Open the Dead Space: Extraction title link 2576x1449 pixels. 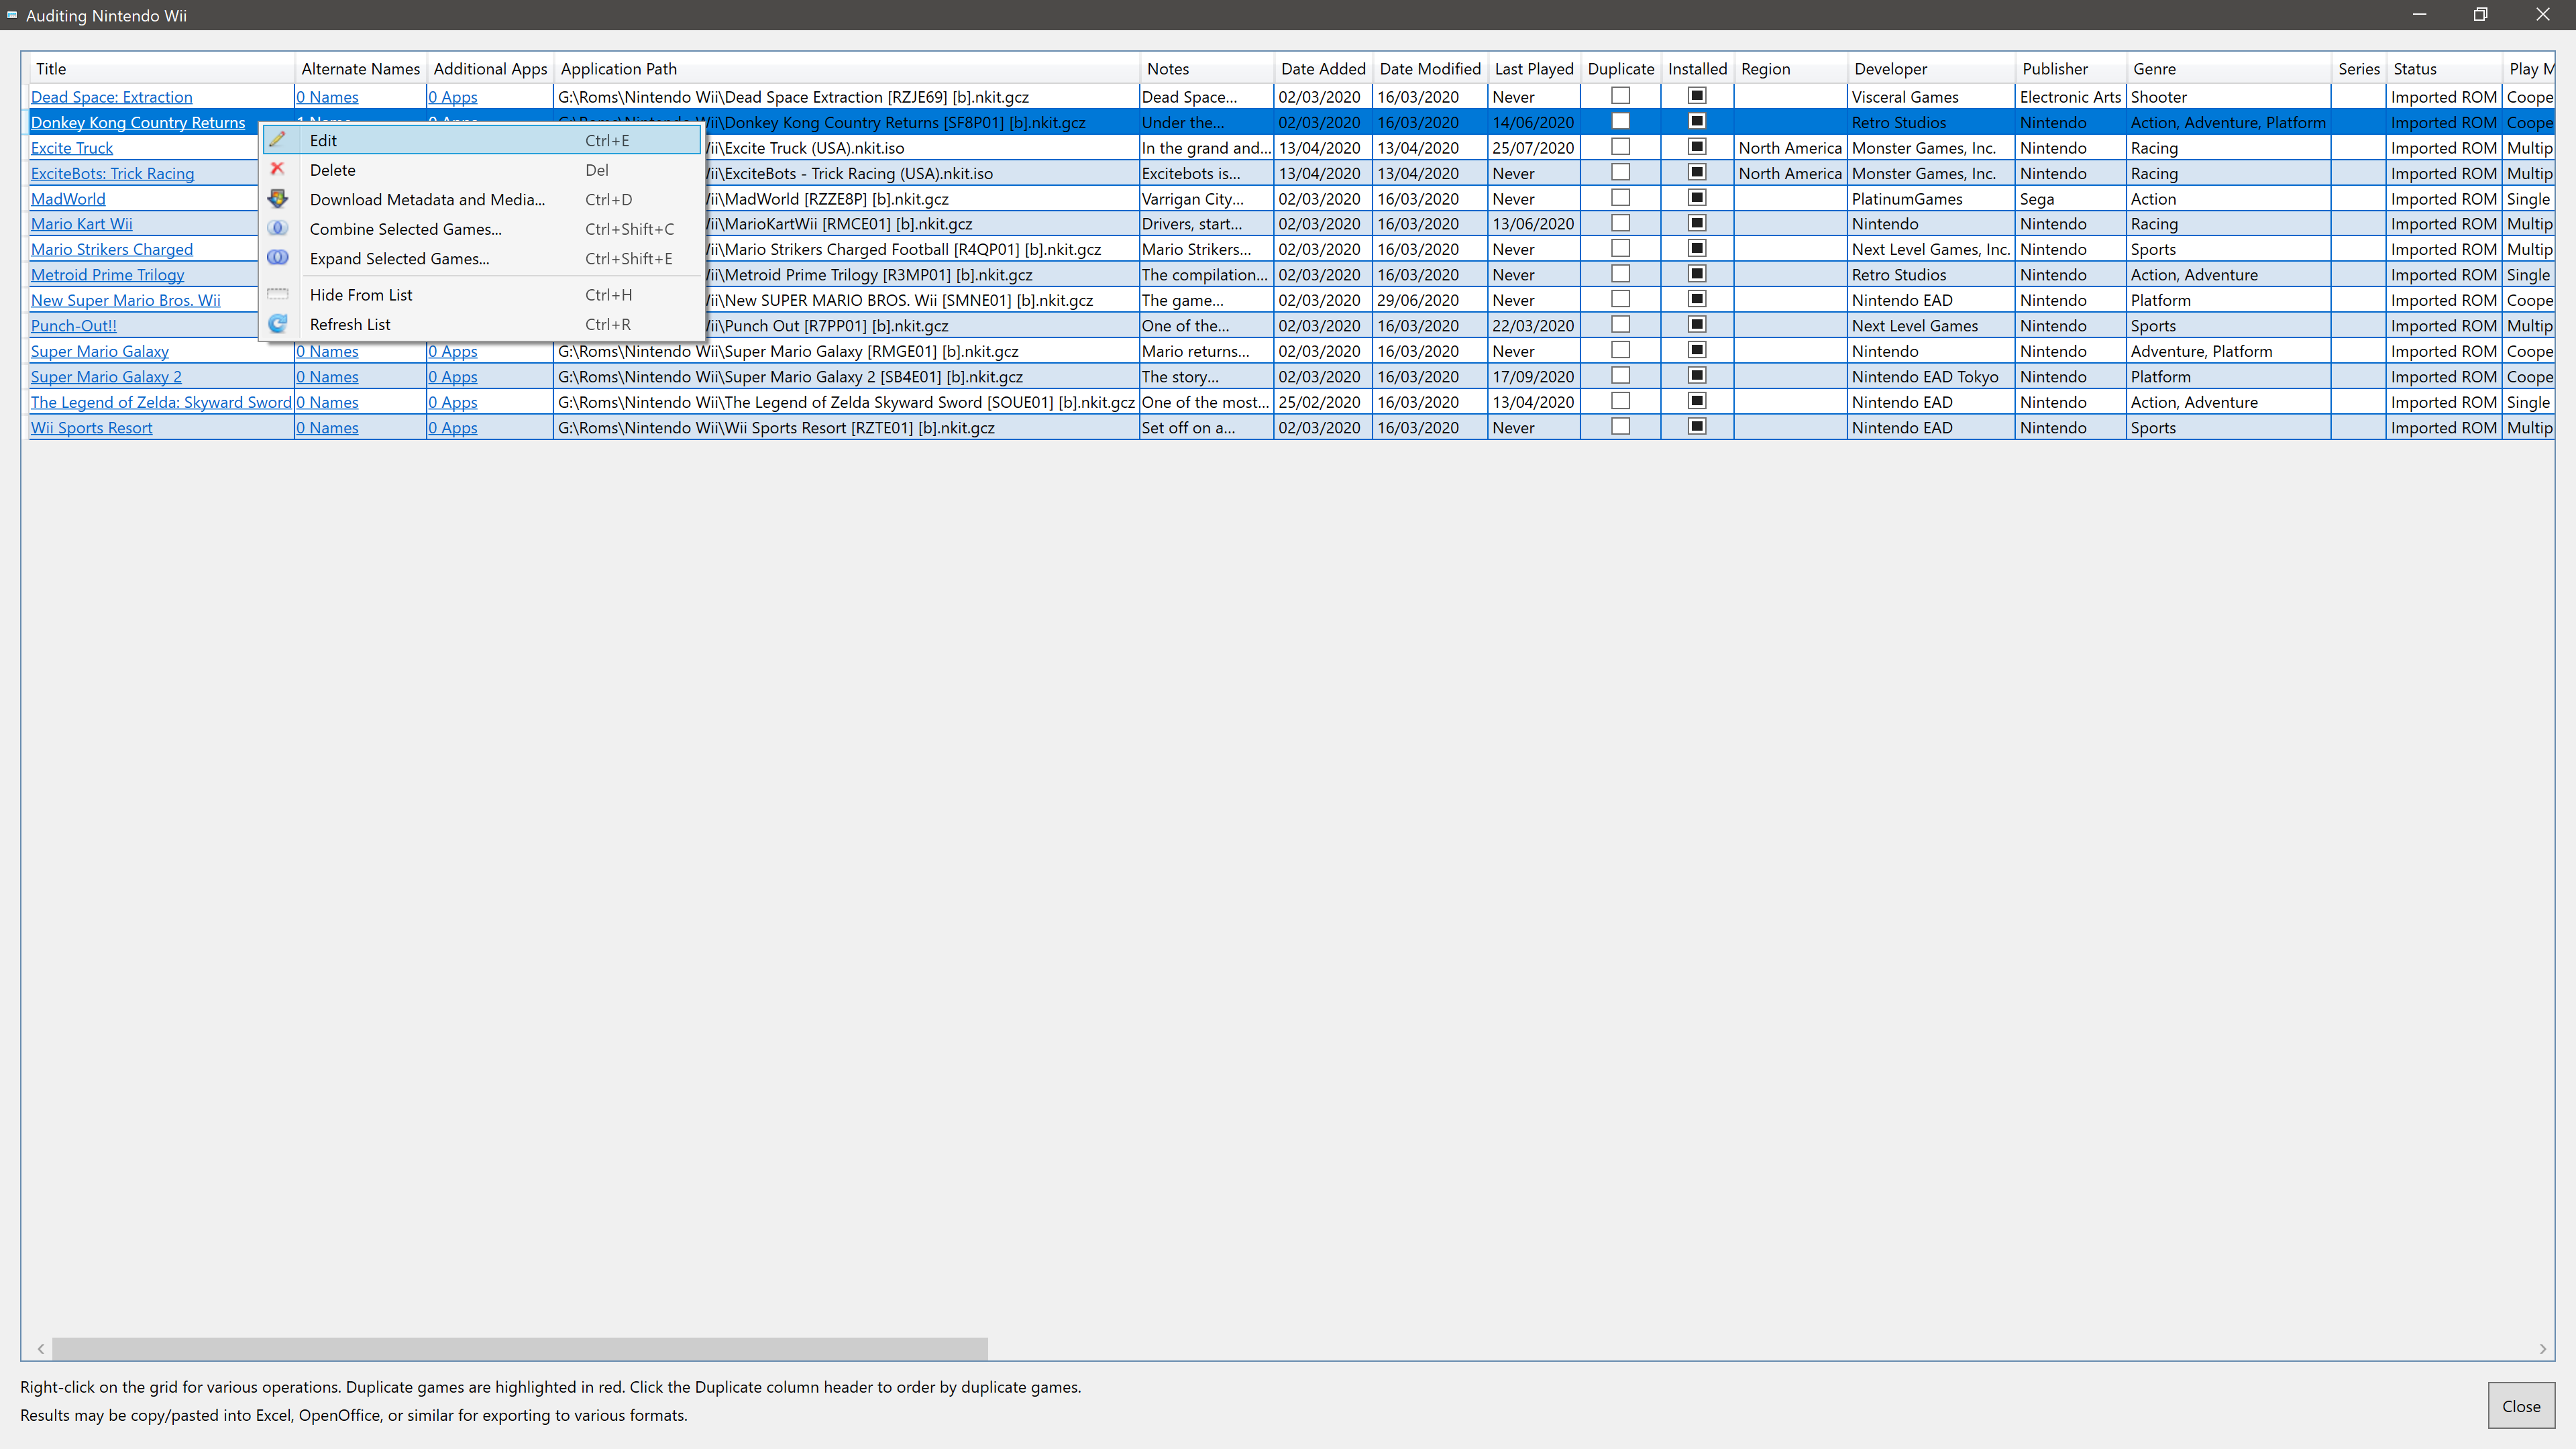coord(111,97)
